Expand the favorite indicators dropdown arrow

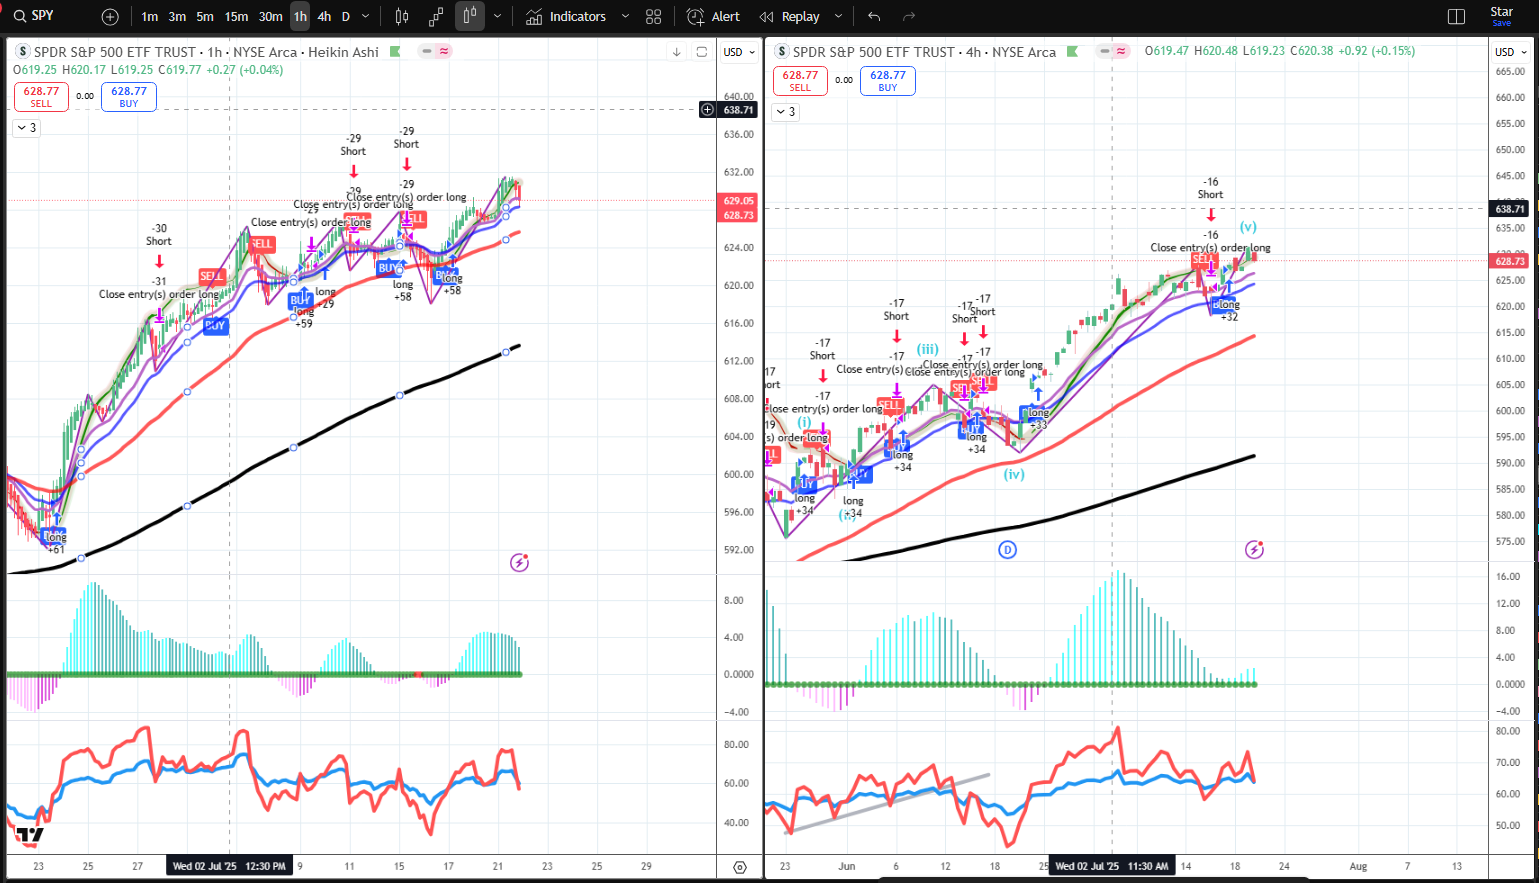(626, 17)
